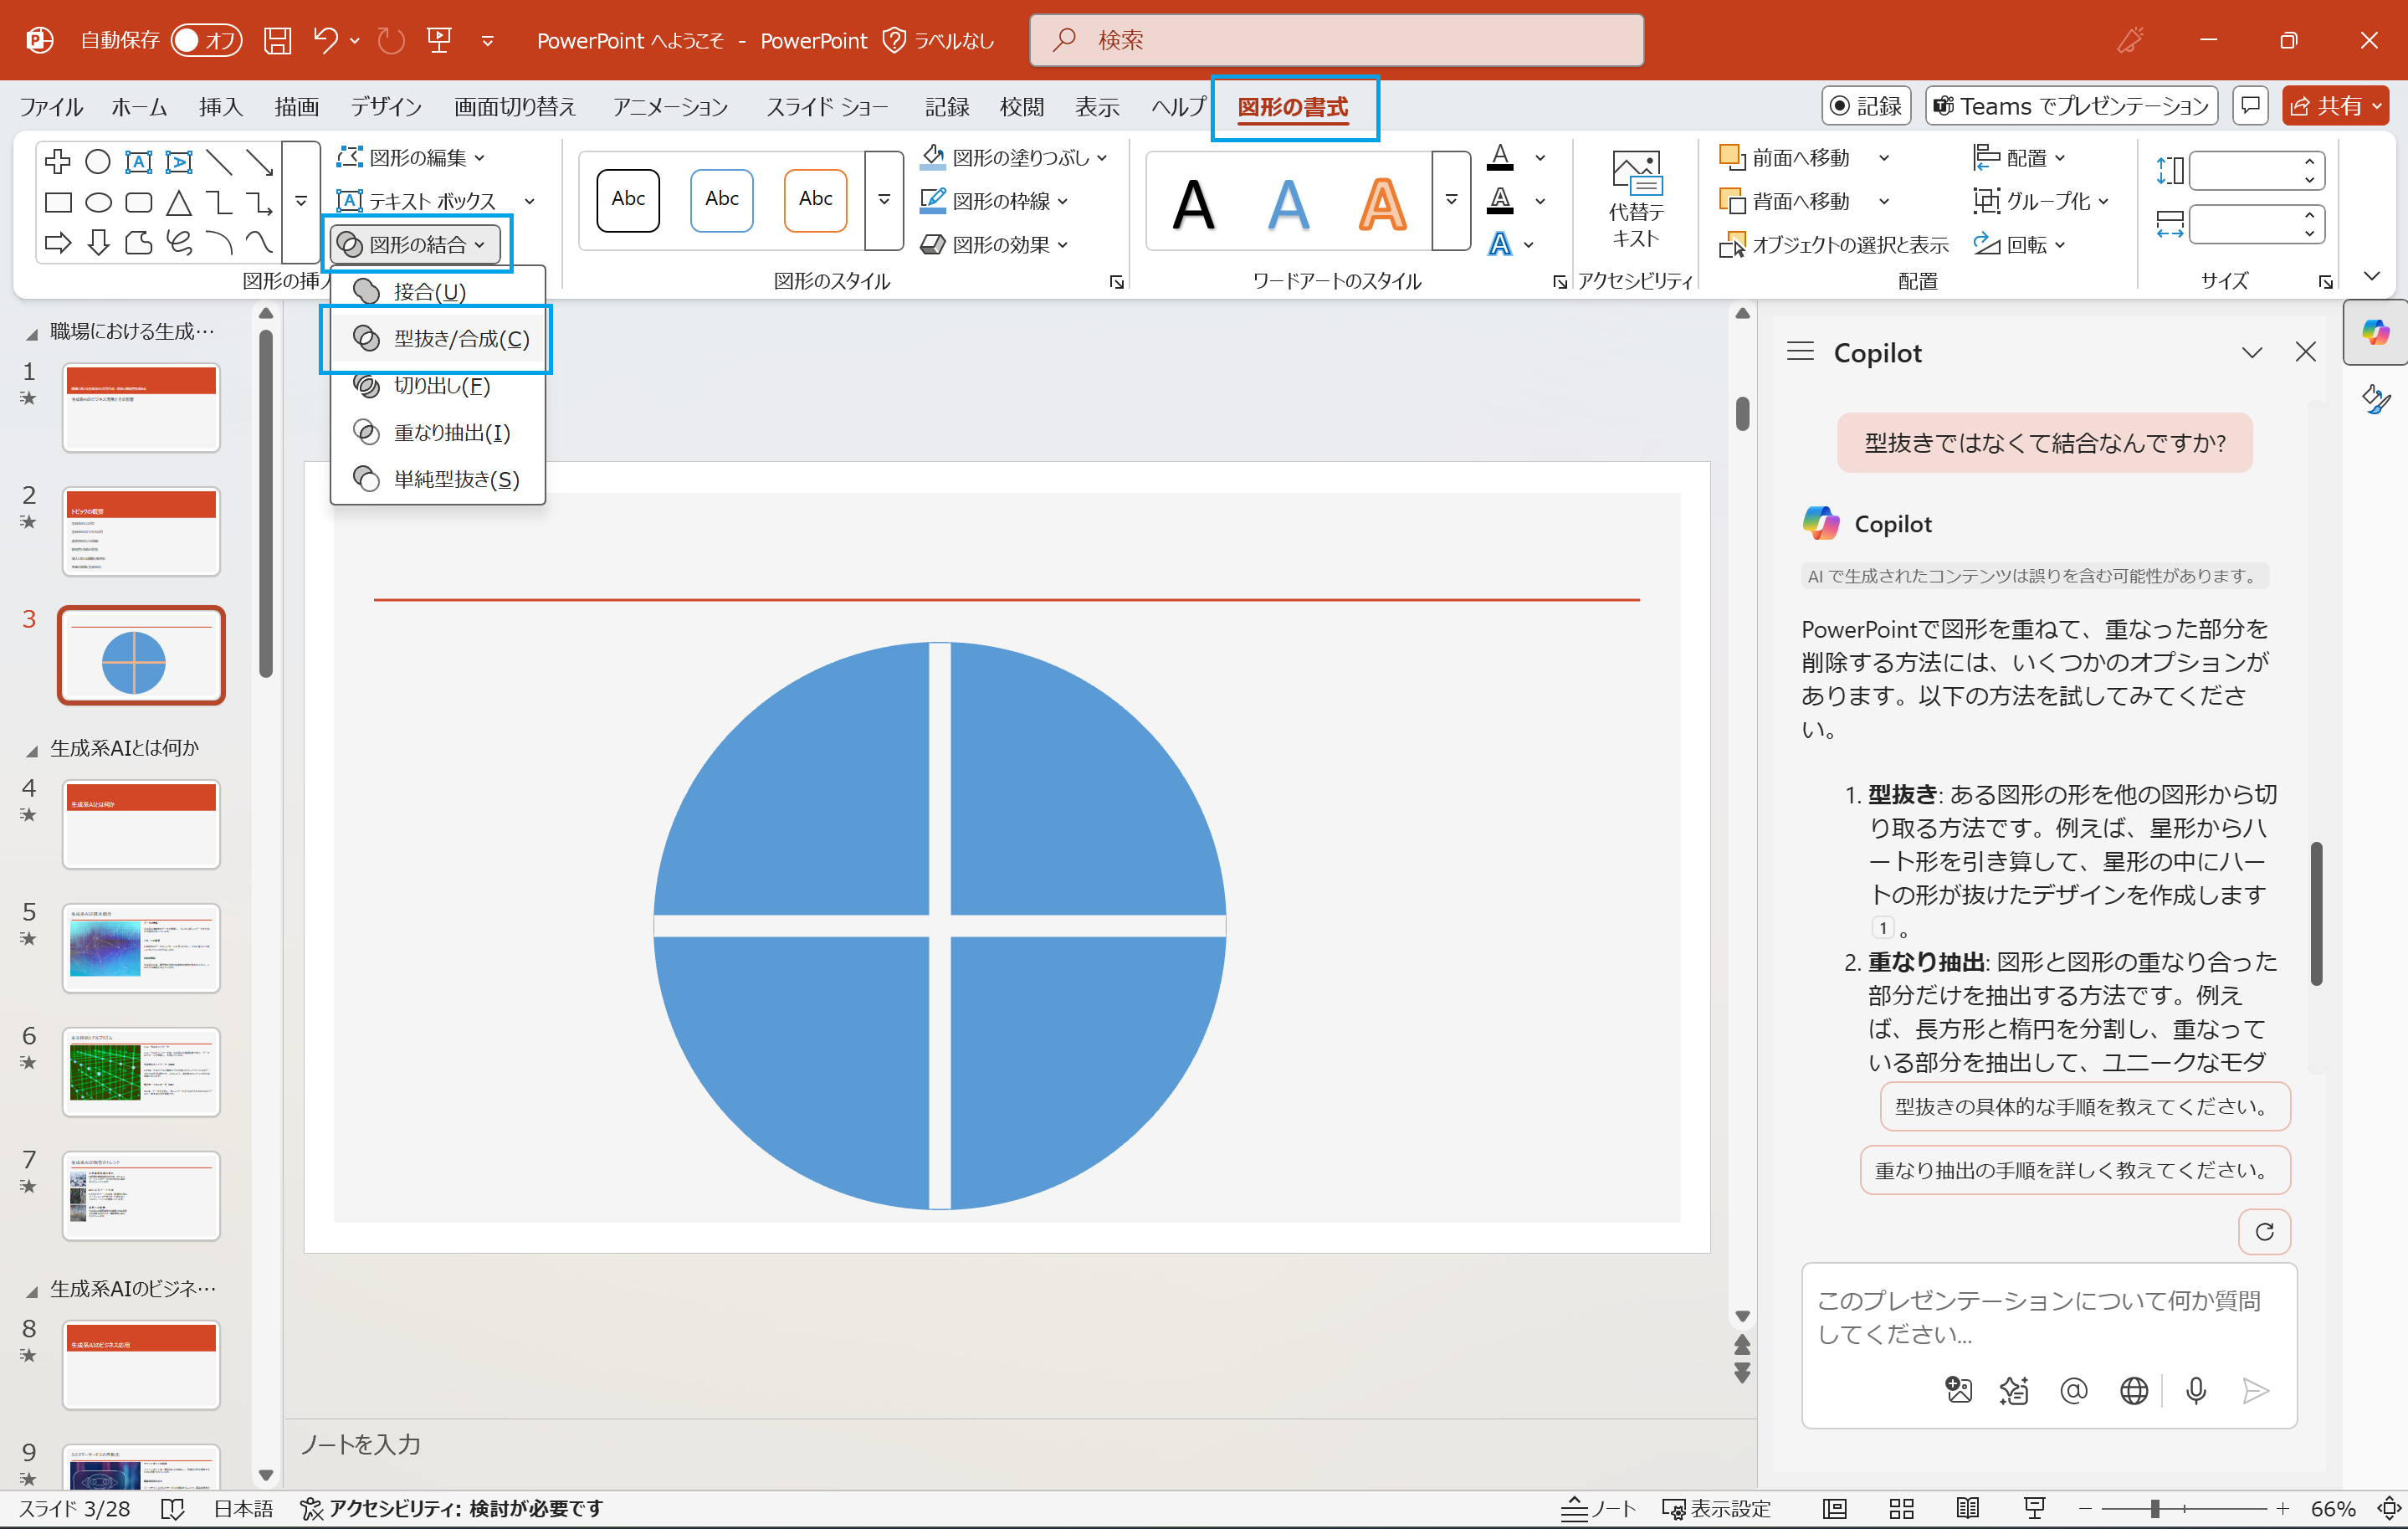Select slide 5 thumbnail
This screenshot has width=2408, height=1529.
[x=141, y=947]
